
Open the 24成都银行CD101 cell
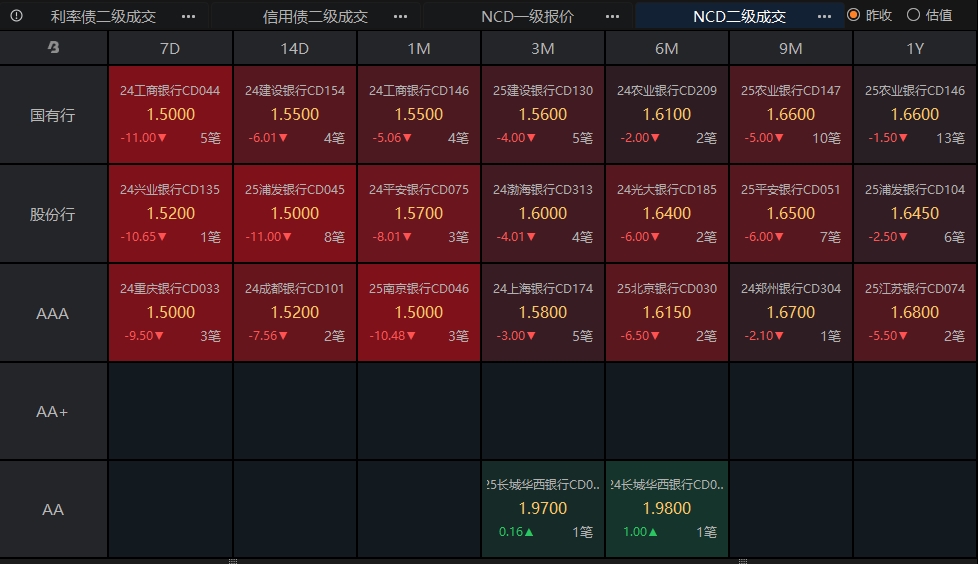294,313
